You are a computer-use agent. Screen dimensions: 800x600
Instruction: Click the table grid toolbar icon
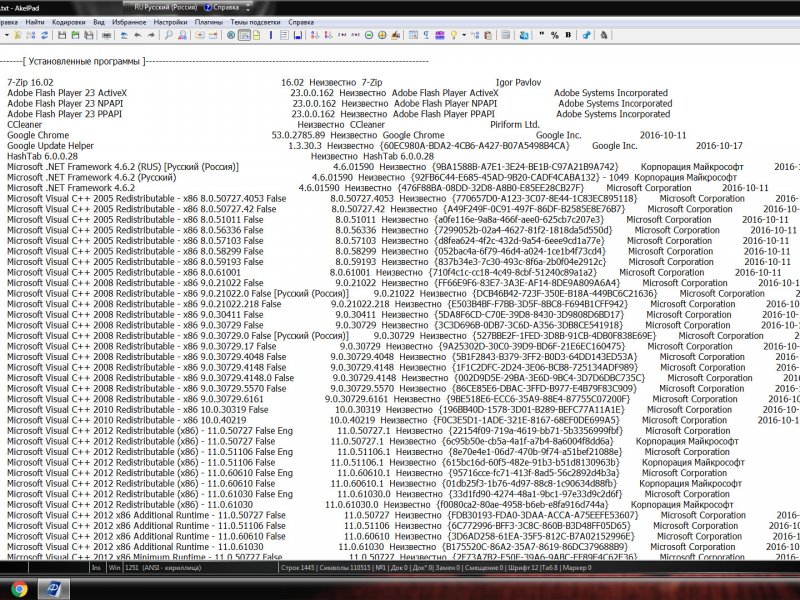pos(413,35)
